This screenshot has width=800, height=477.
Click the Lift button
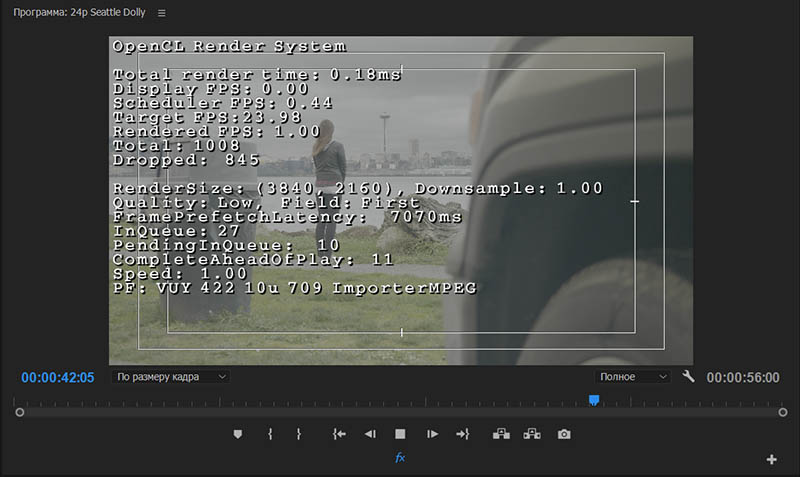pyautogui.click(x=501, y=434)
